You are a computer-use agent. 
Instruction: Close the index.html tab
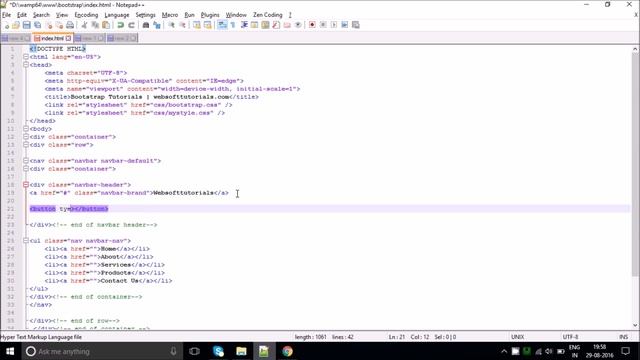(x=69, y=38)
